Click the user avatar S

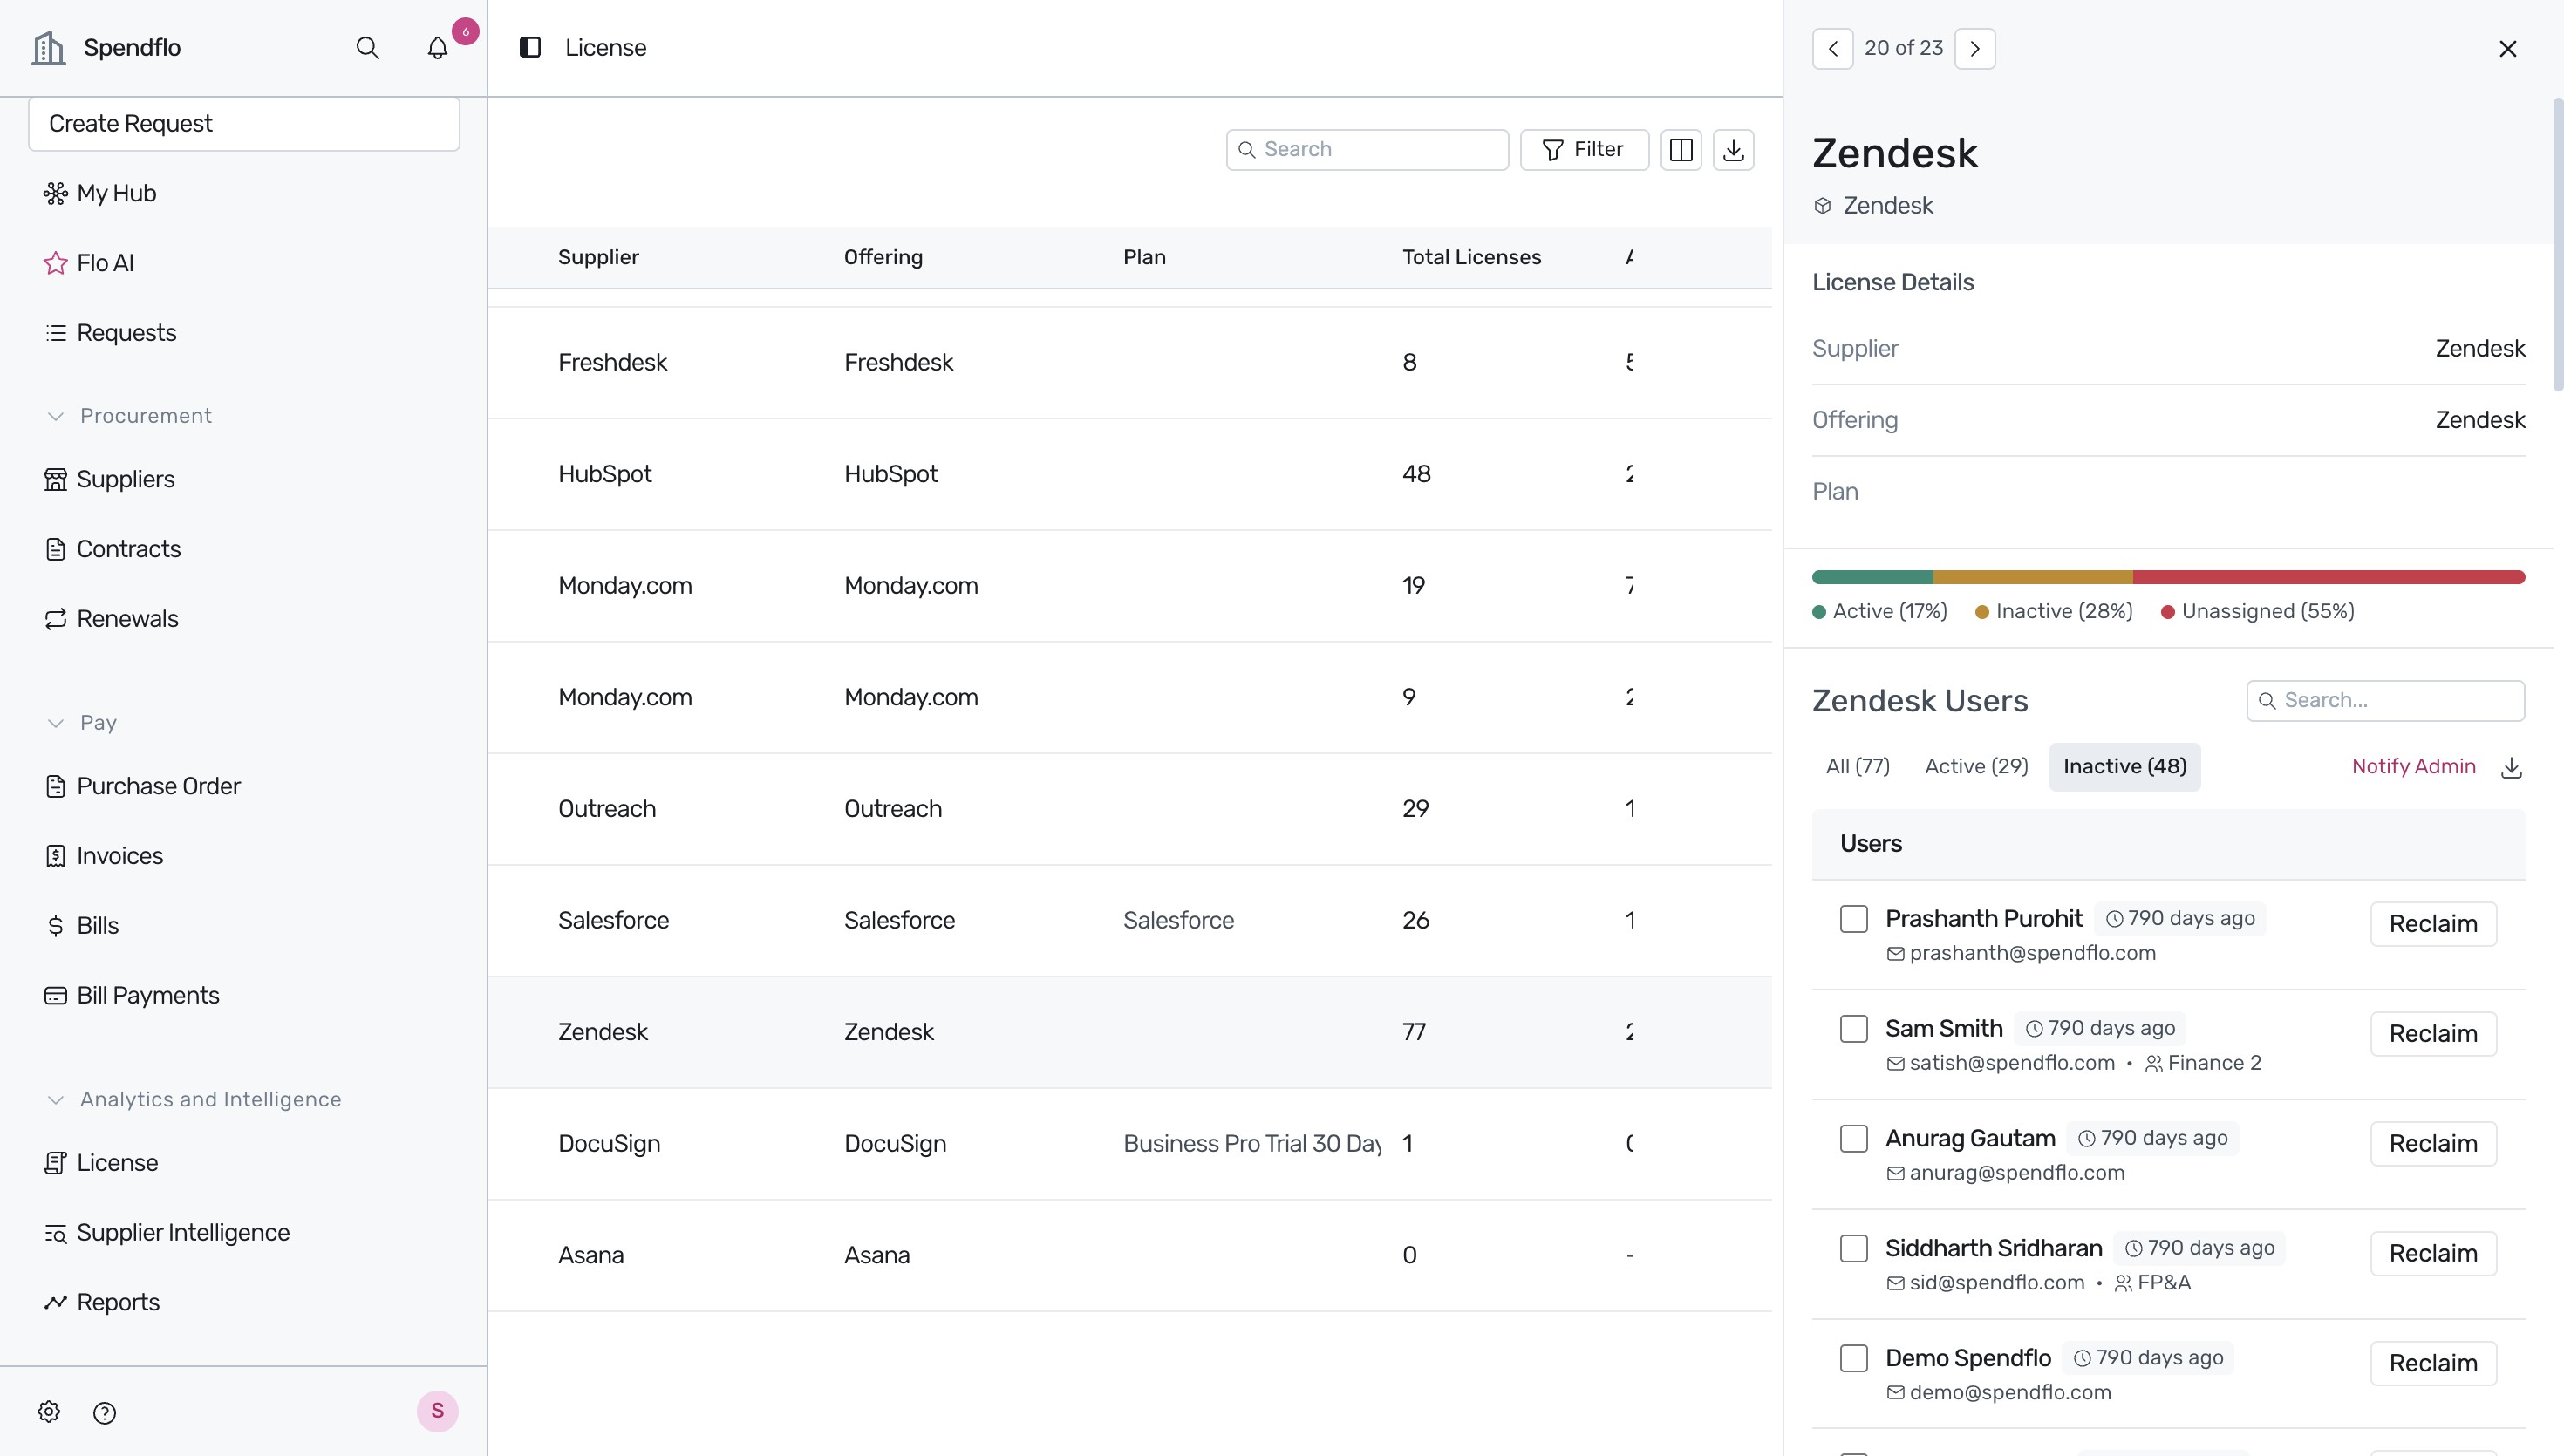(437, 1411)
